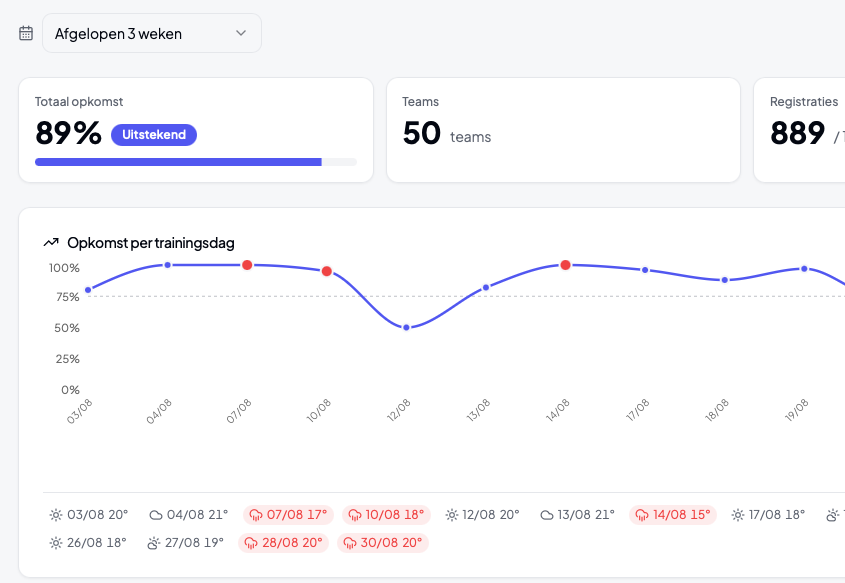Select the 17/08 data point on the chart

pyautogui.click(x=645, y=270)
